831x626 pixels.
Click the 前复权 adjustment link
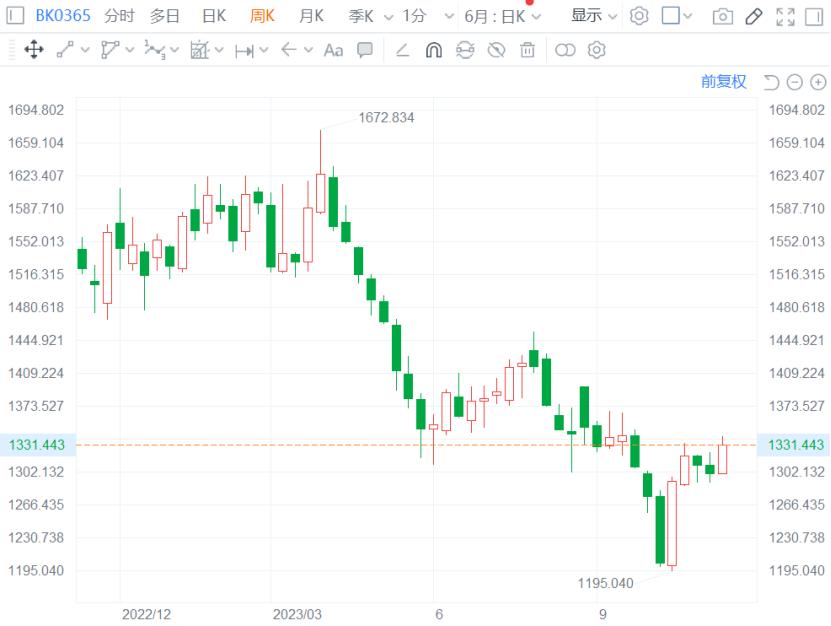click(x=723, y=82)
